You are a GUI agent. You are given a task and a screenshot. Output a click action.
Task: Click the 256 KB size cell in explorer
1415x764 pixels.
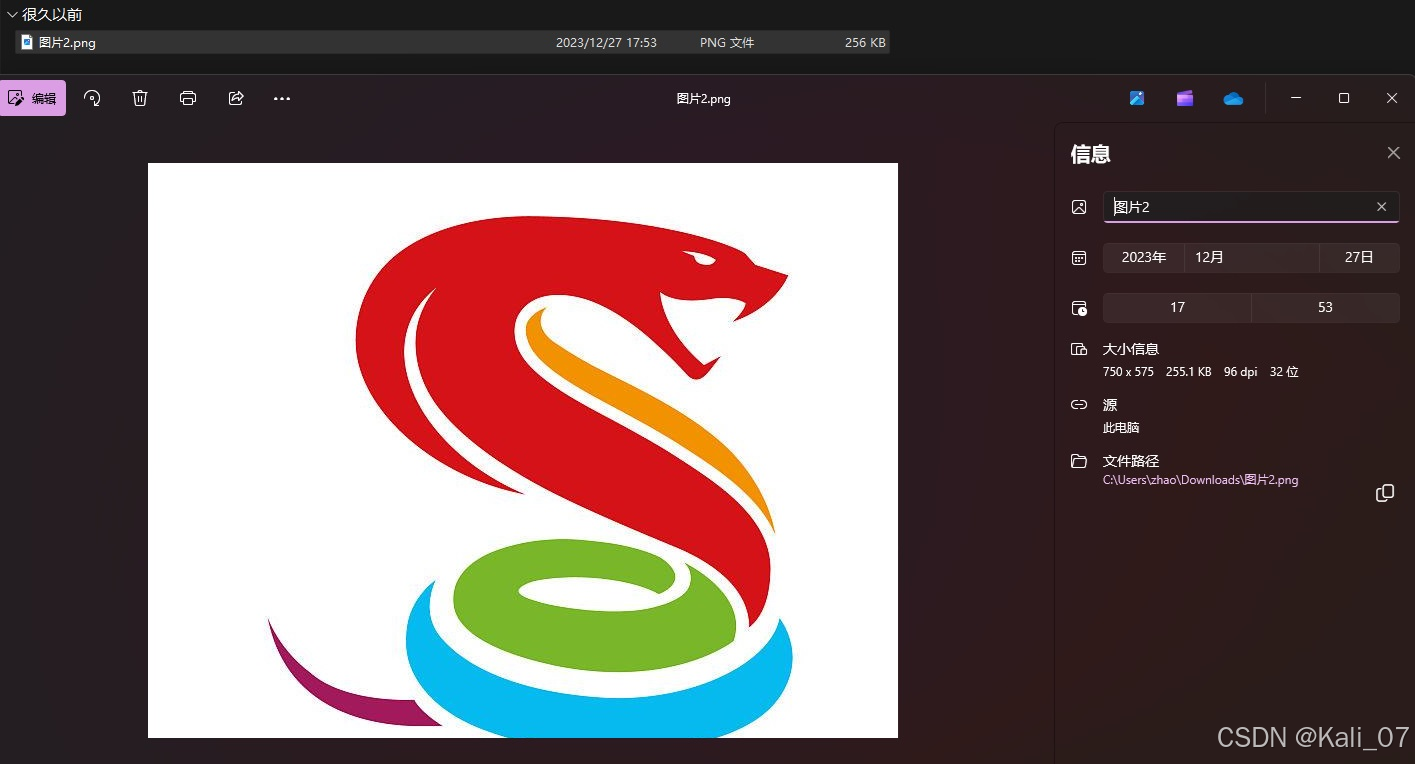coord(865,42)
